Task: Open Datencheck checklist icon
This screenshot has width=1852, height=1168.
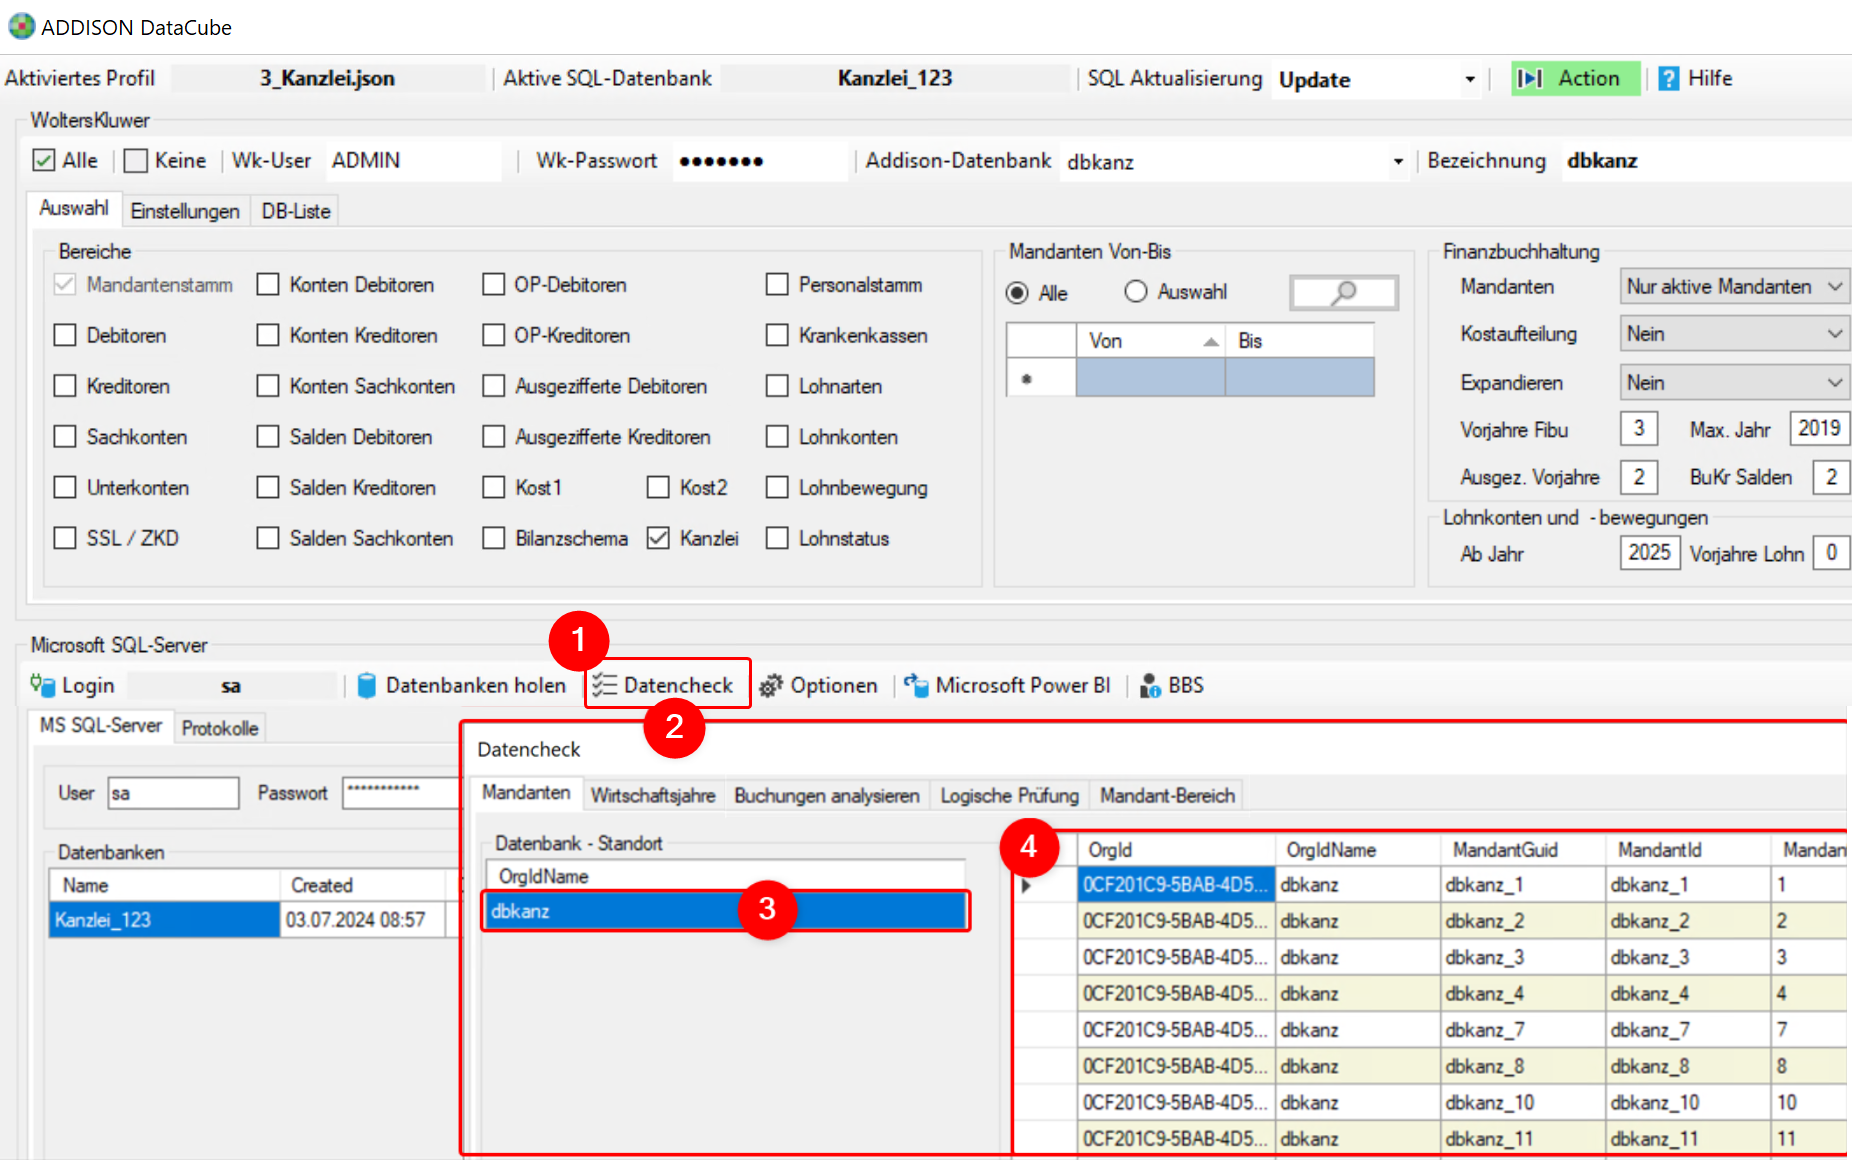Action: pyautogui.click(x=604, y=685)
